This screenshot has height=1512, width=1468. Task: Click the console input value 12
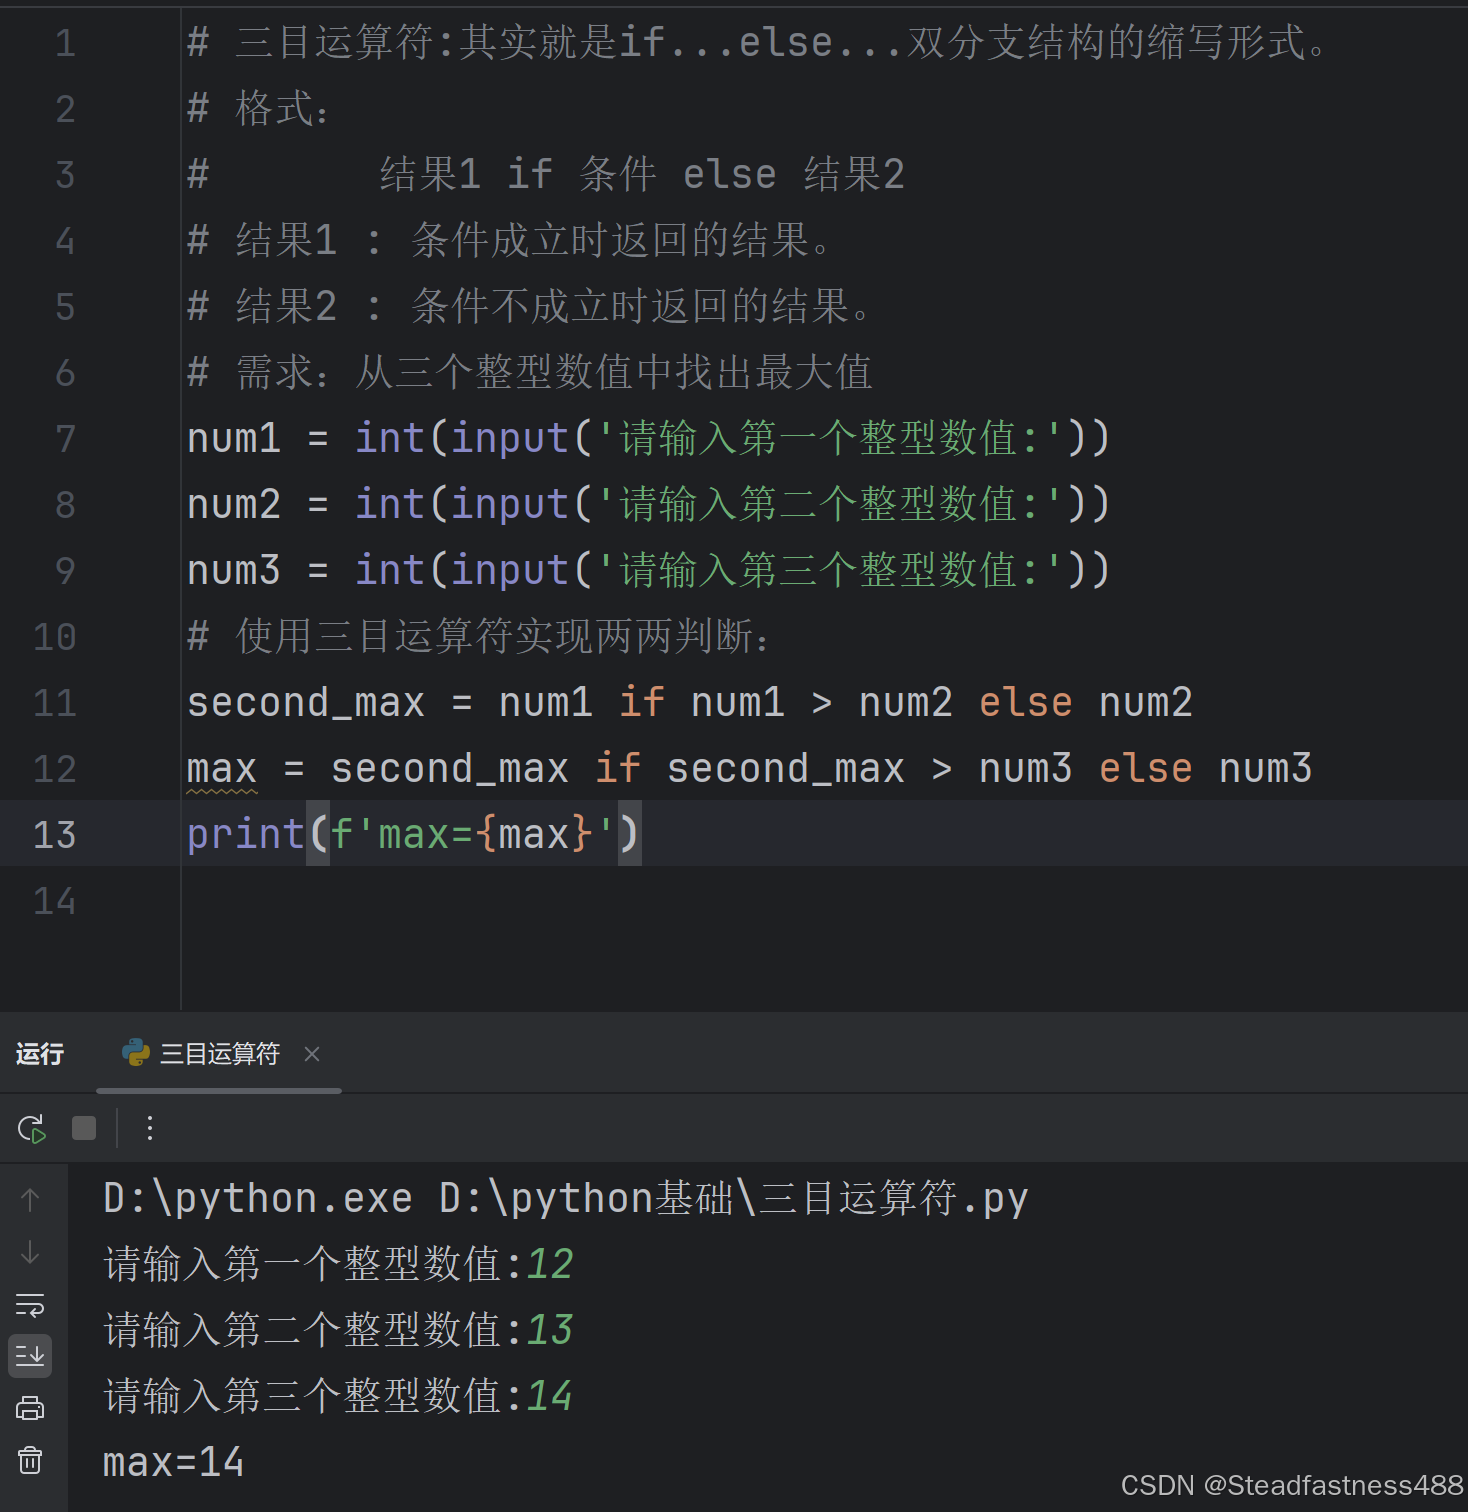click(549, 1264)
